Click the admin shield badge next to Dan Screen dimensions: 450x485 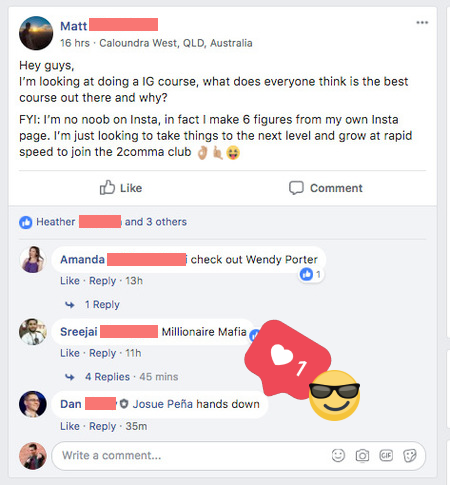pos(124,404)
